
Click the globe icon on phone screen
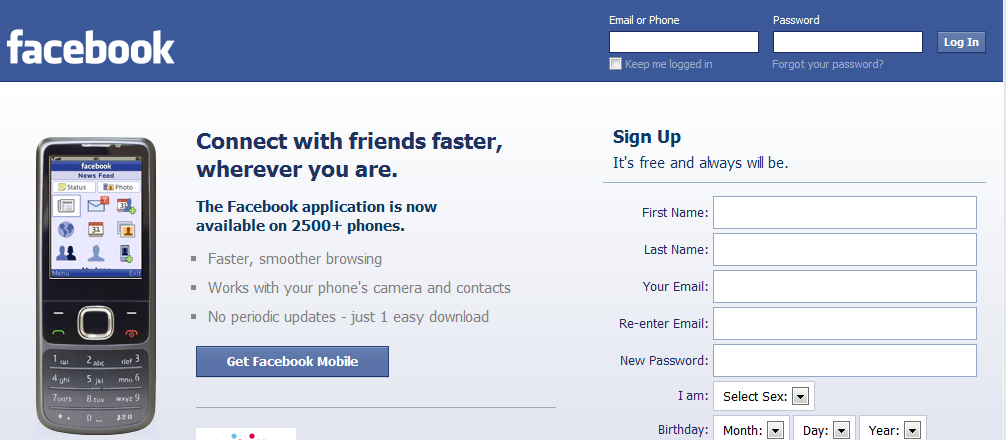coord(66,229)
